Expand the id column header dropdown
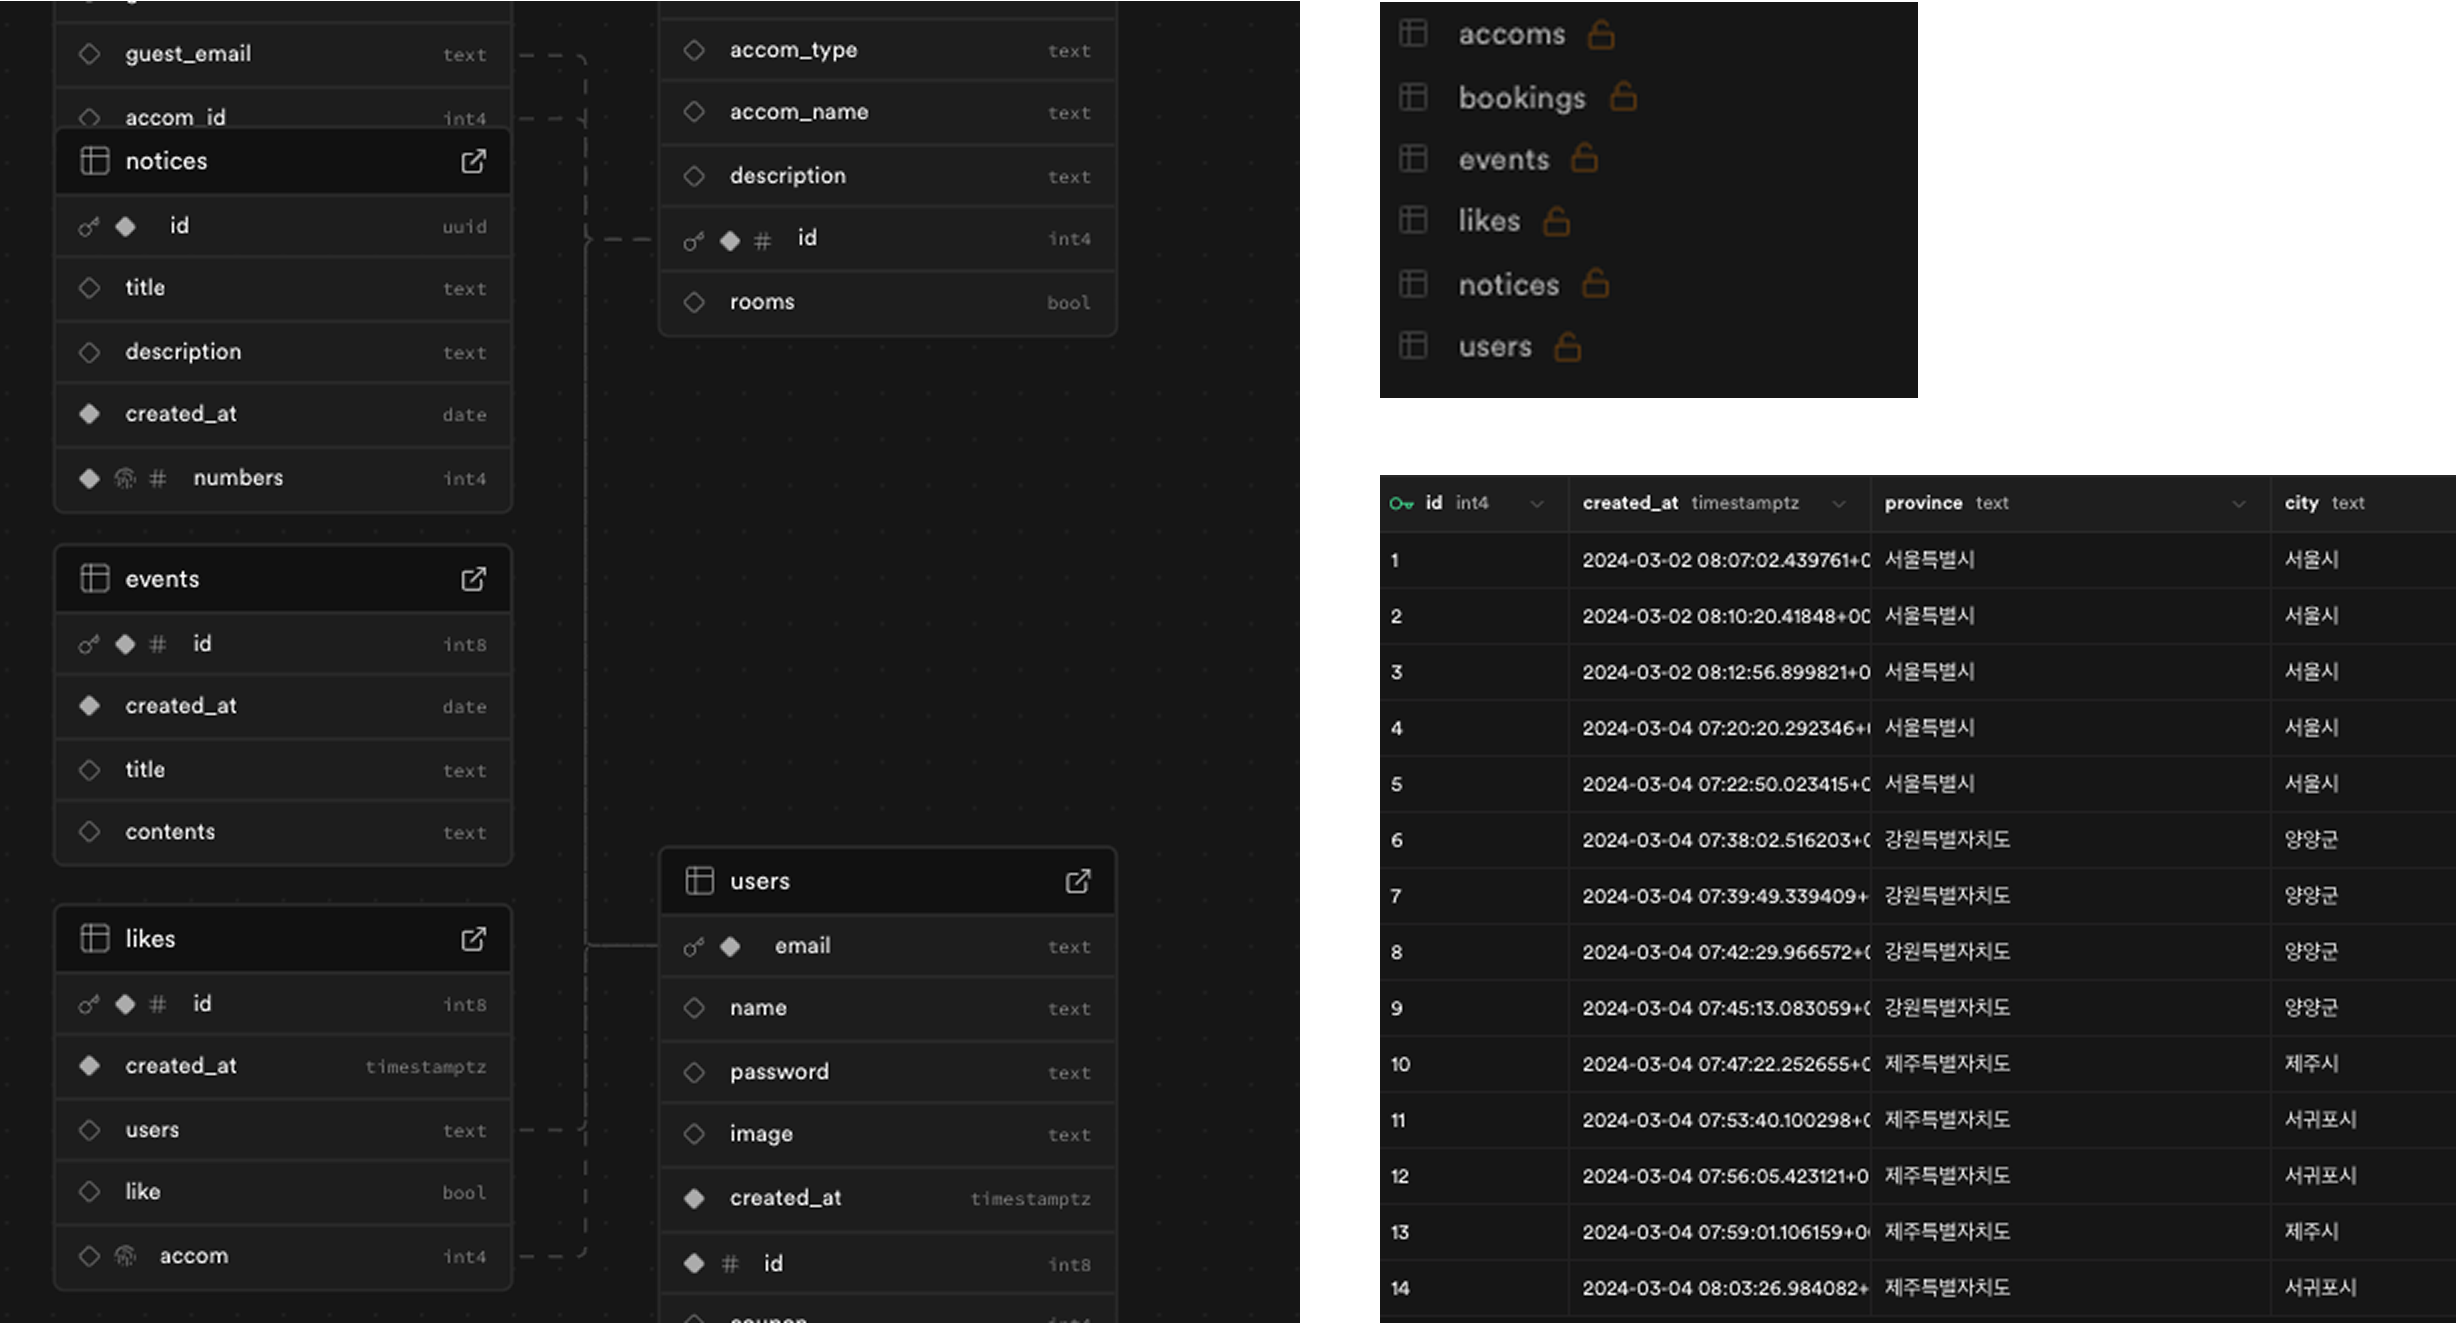This screenshot has height=1323, width=2456. click(1536, 504)
